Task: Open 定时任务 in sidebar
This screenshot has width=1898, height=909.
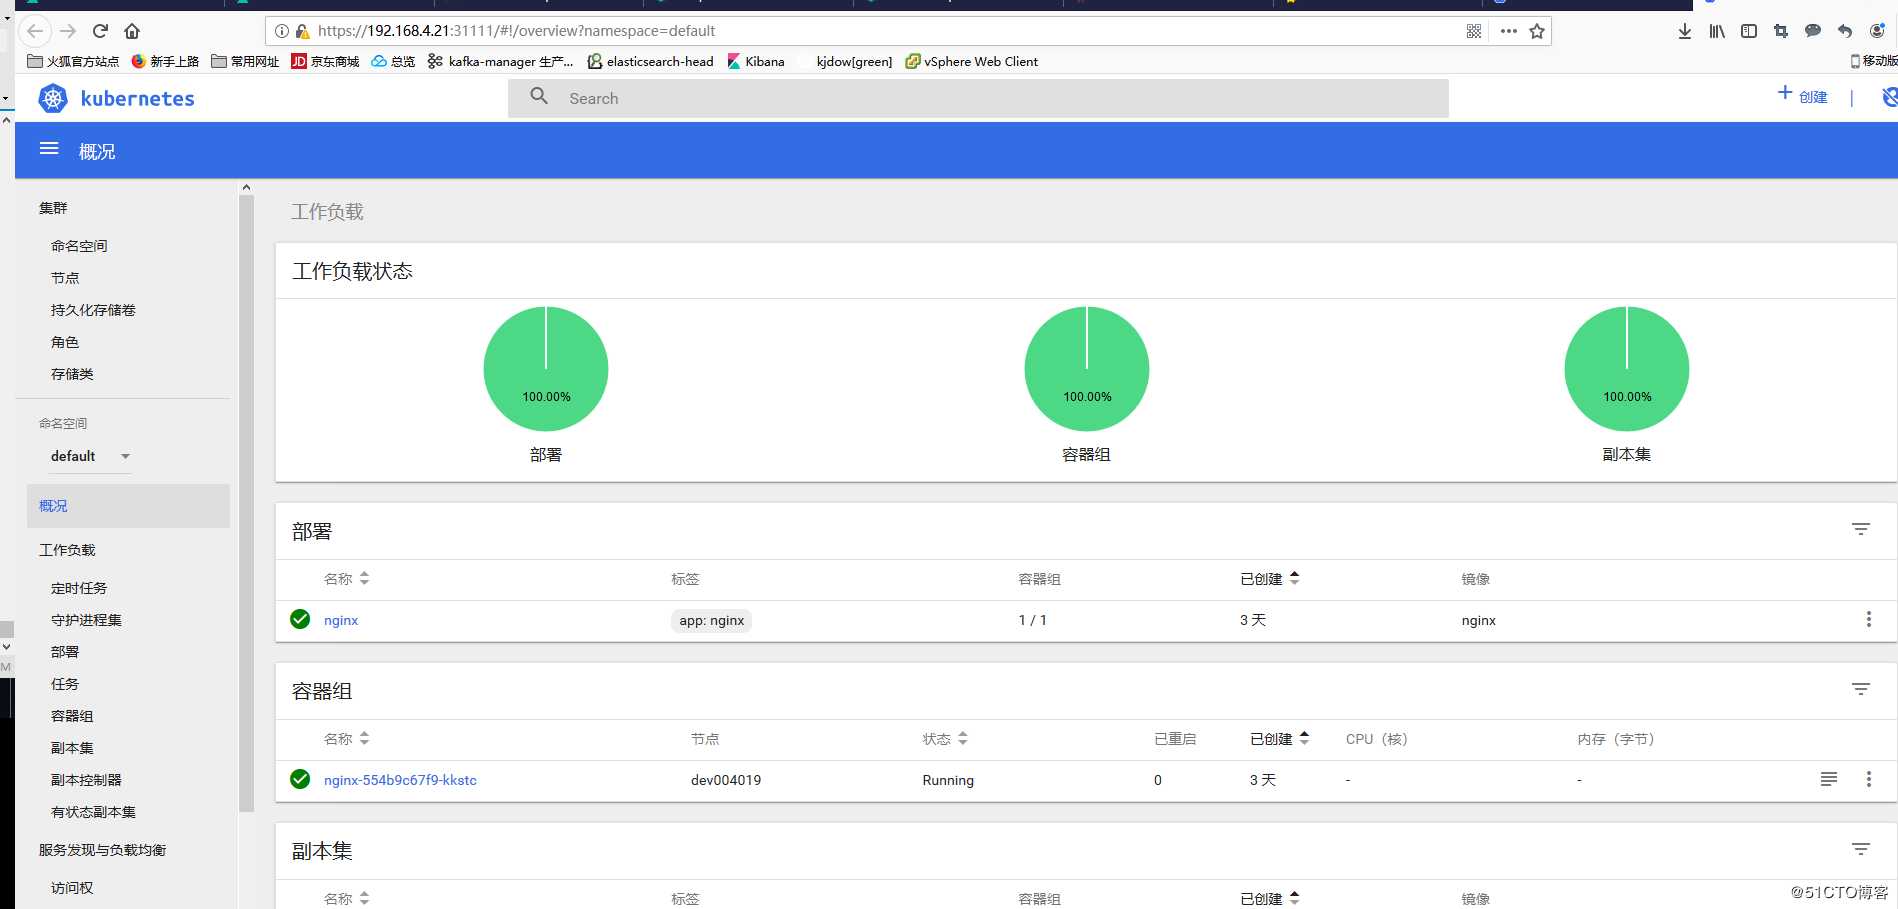Action: 79,588
